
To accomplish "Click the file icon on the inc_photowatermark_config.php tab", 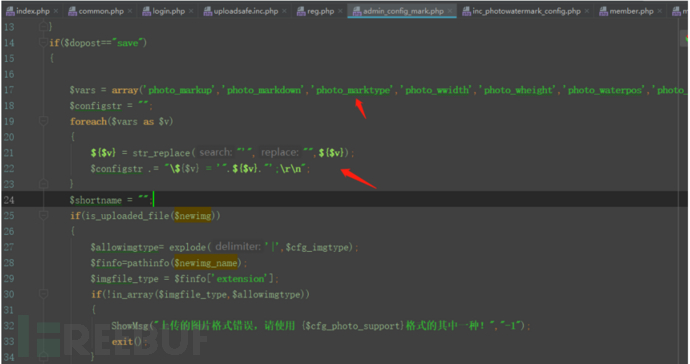I will 466,11.
